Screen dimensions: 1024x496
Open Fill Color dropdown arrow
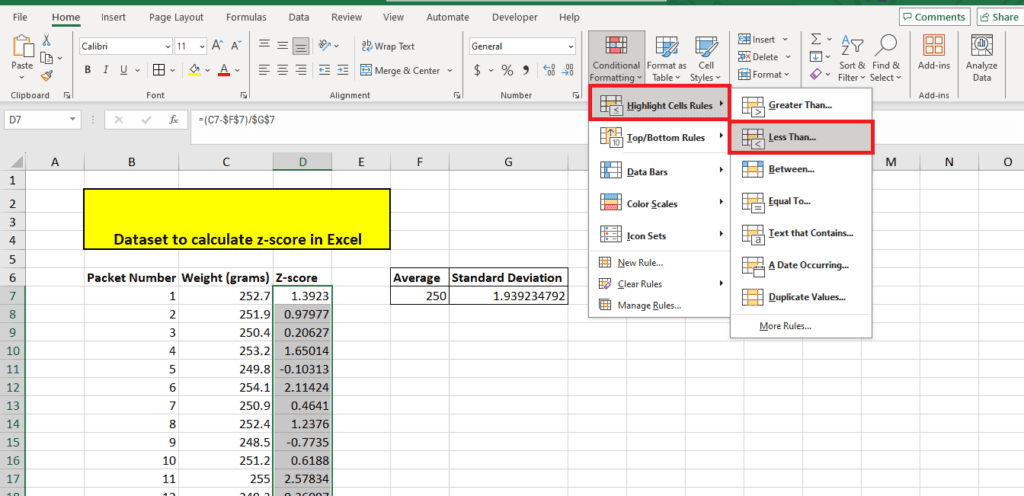207,70
